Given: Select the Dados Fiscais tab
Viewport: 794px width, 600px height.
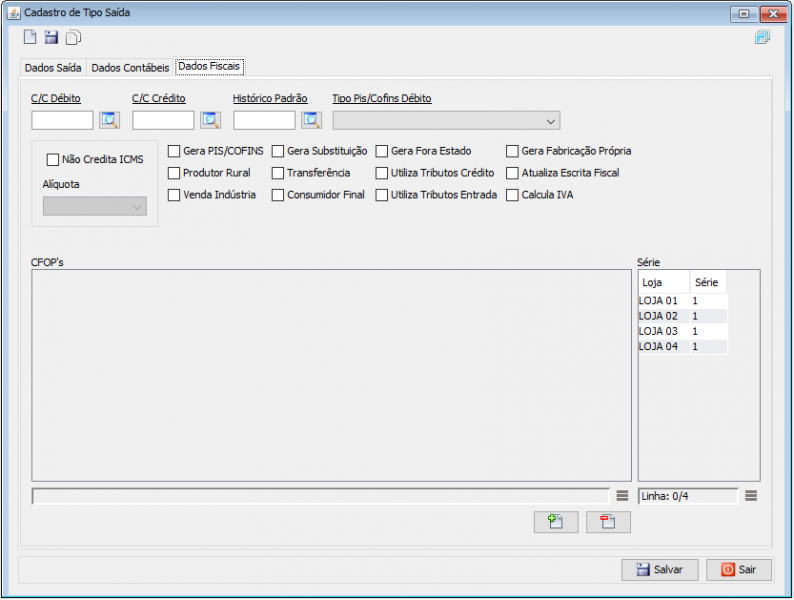Looking at the screenshot, I should click(x=209, y=66).
